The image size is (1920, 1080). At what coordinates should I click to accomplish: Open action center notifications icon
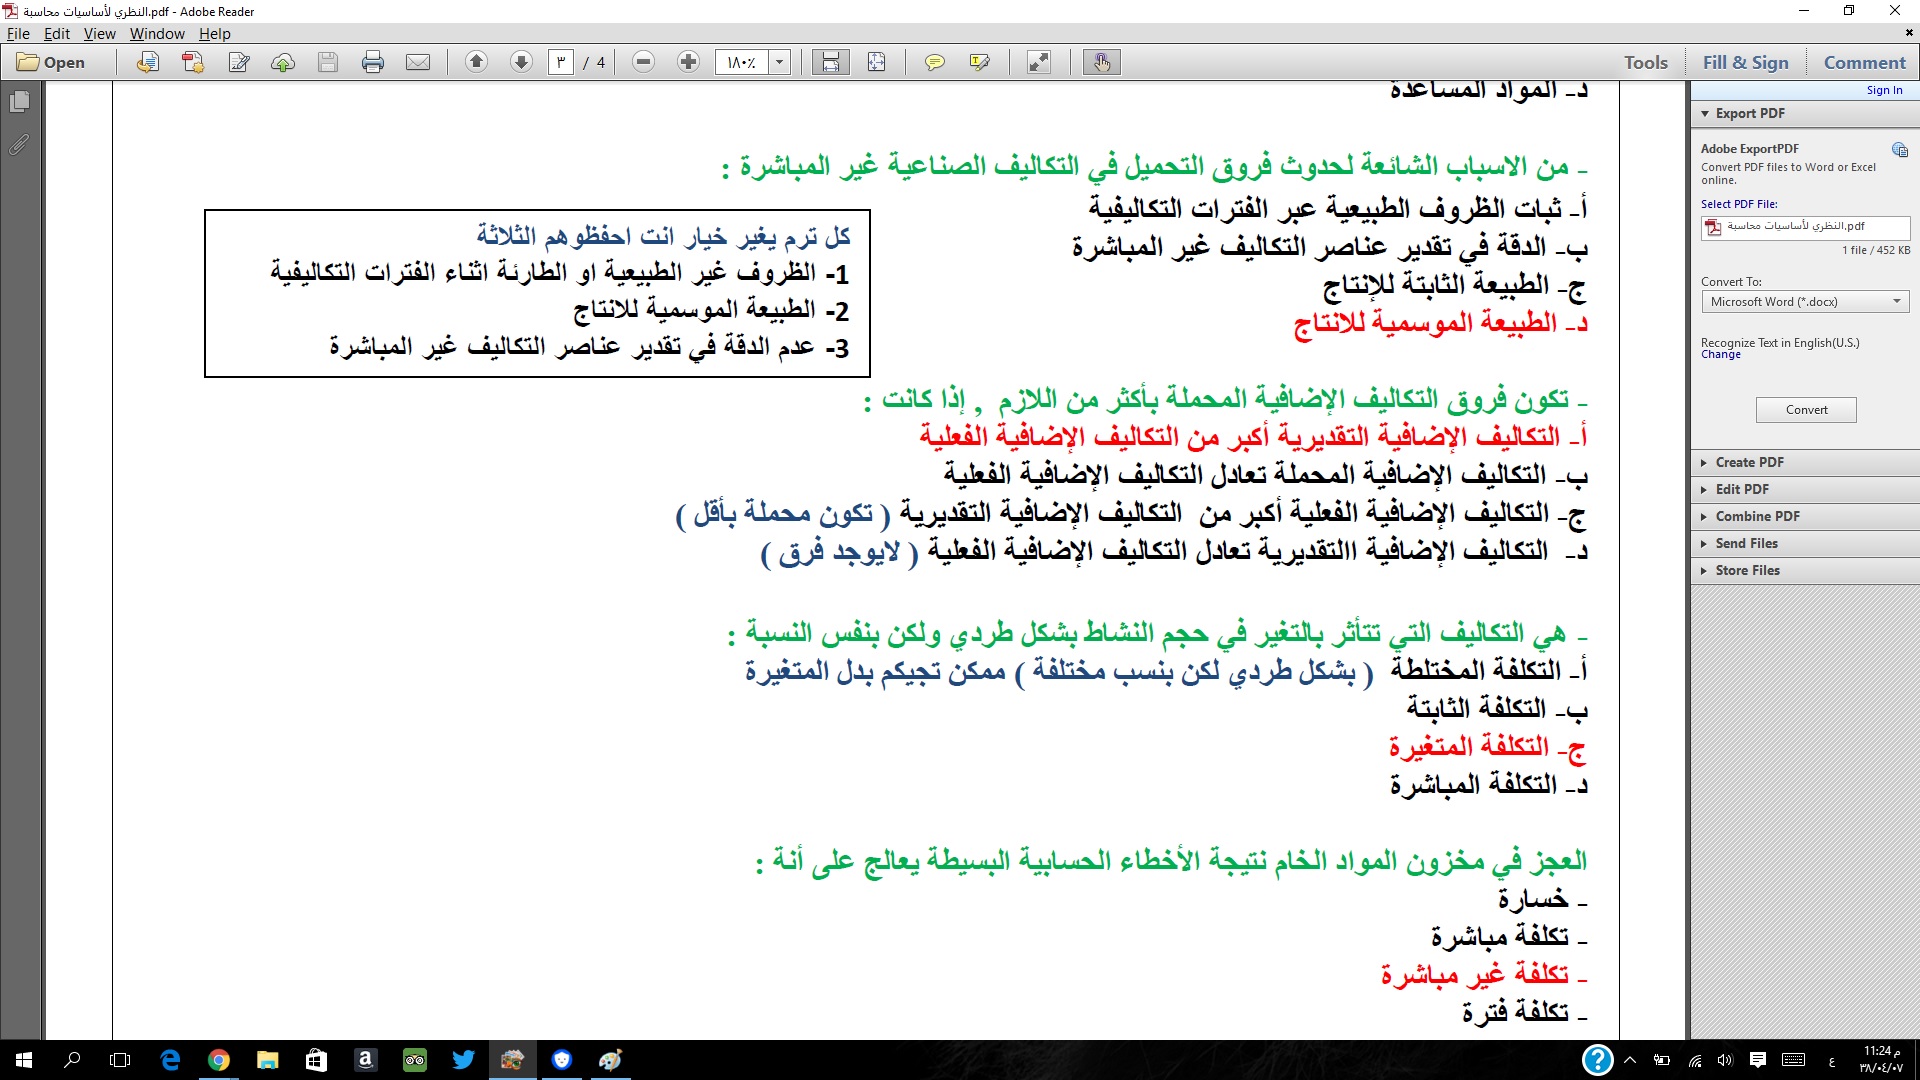click(x=1757, y=1060)
